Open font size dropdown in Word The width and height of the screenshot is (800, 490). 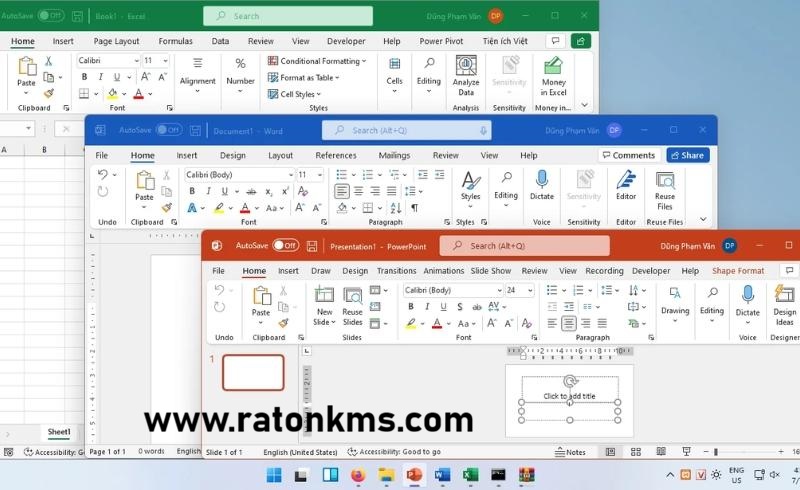[320, 175]
